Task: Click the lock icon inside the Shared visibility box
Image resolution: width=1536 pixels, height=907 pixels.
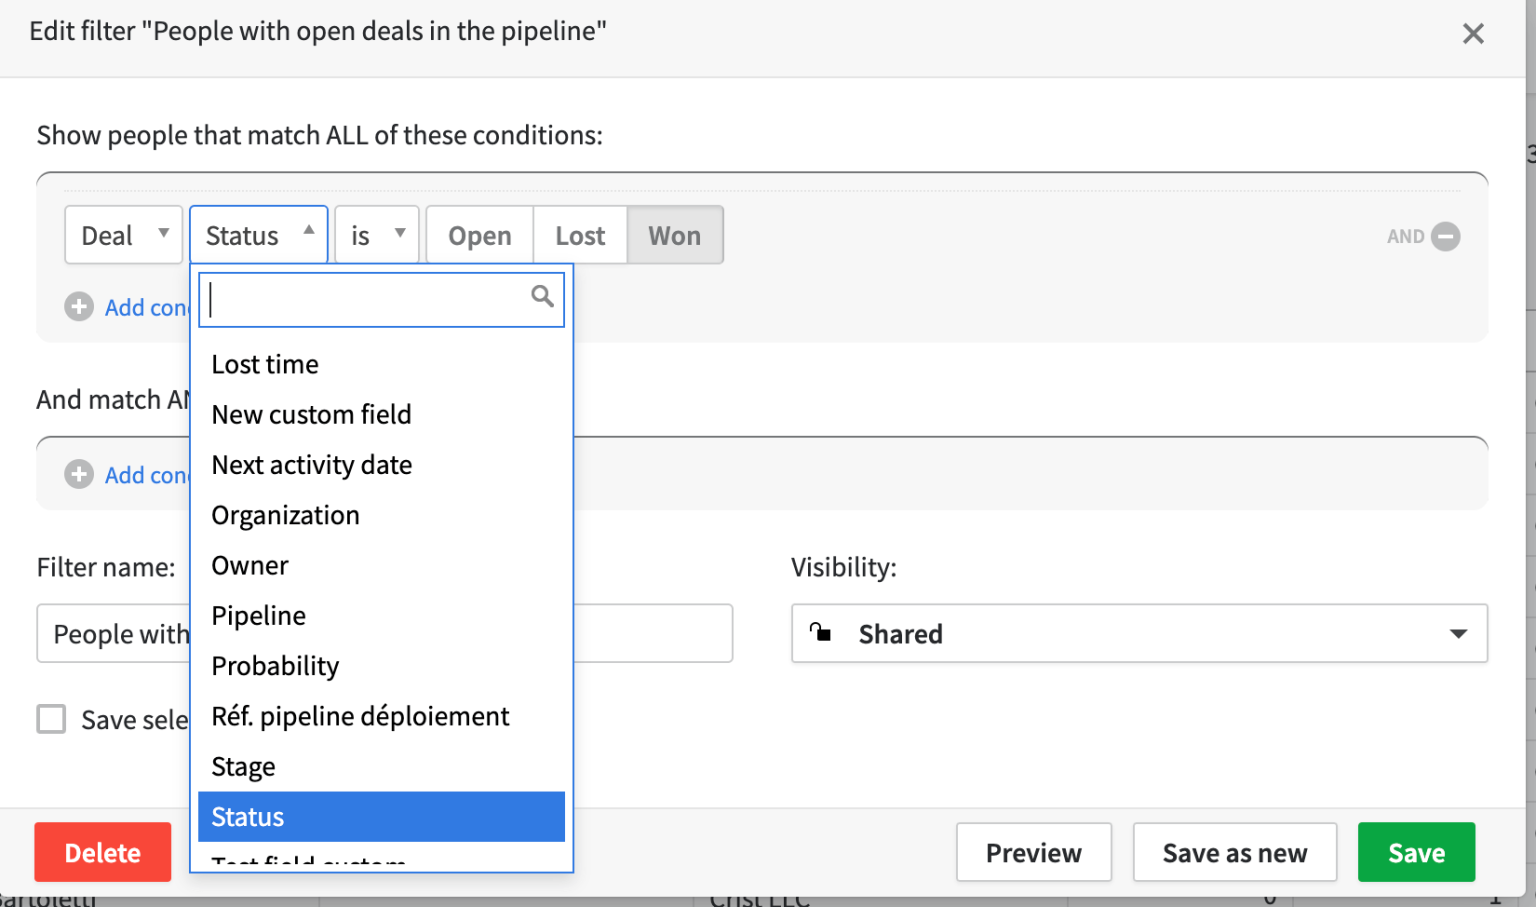Action: pyautogui.click(x=822, y=633)
